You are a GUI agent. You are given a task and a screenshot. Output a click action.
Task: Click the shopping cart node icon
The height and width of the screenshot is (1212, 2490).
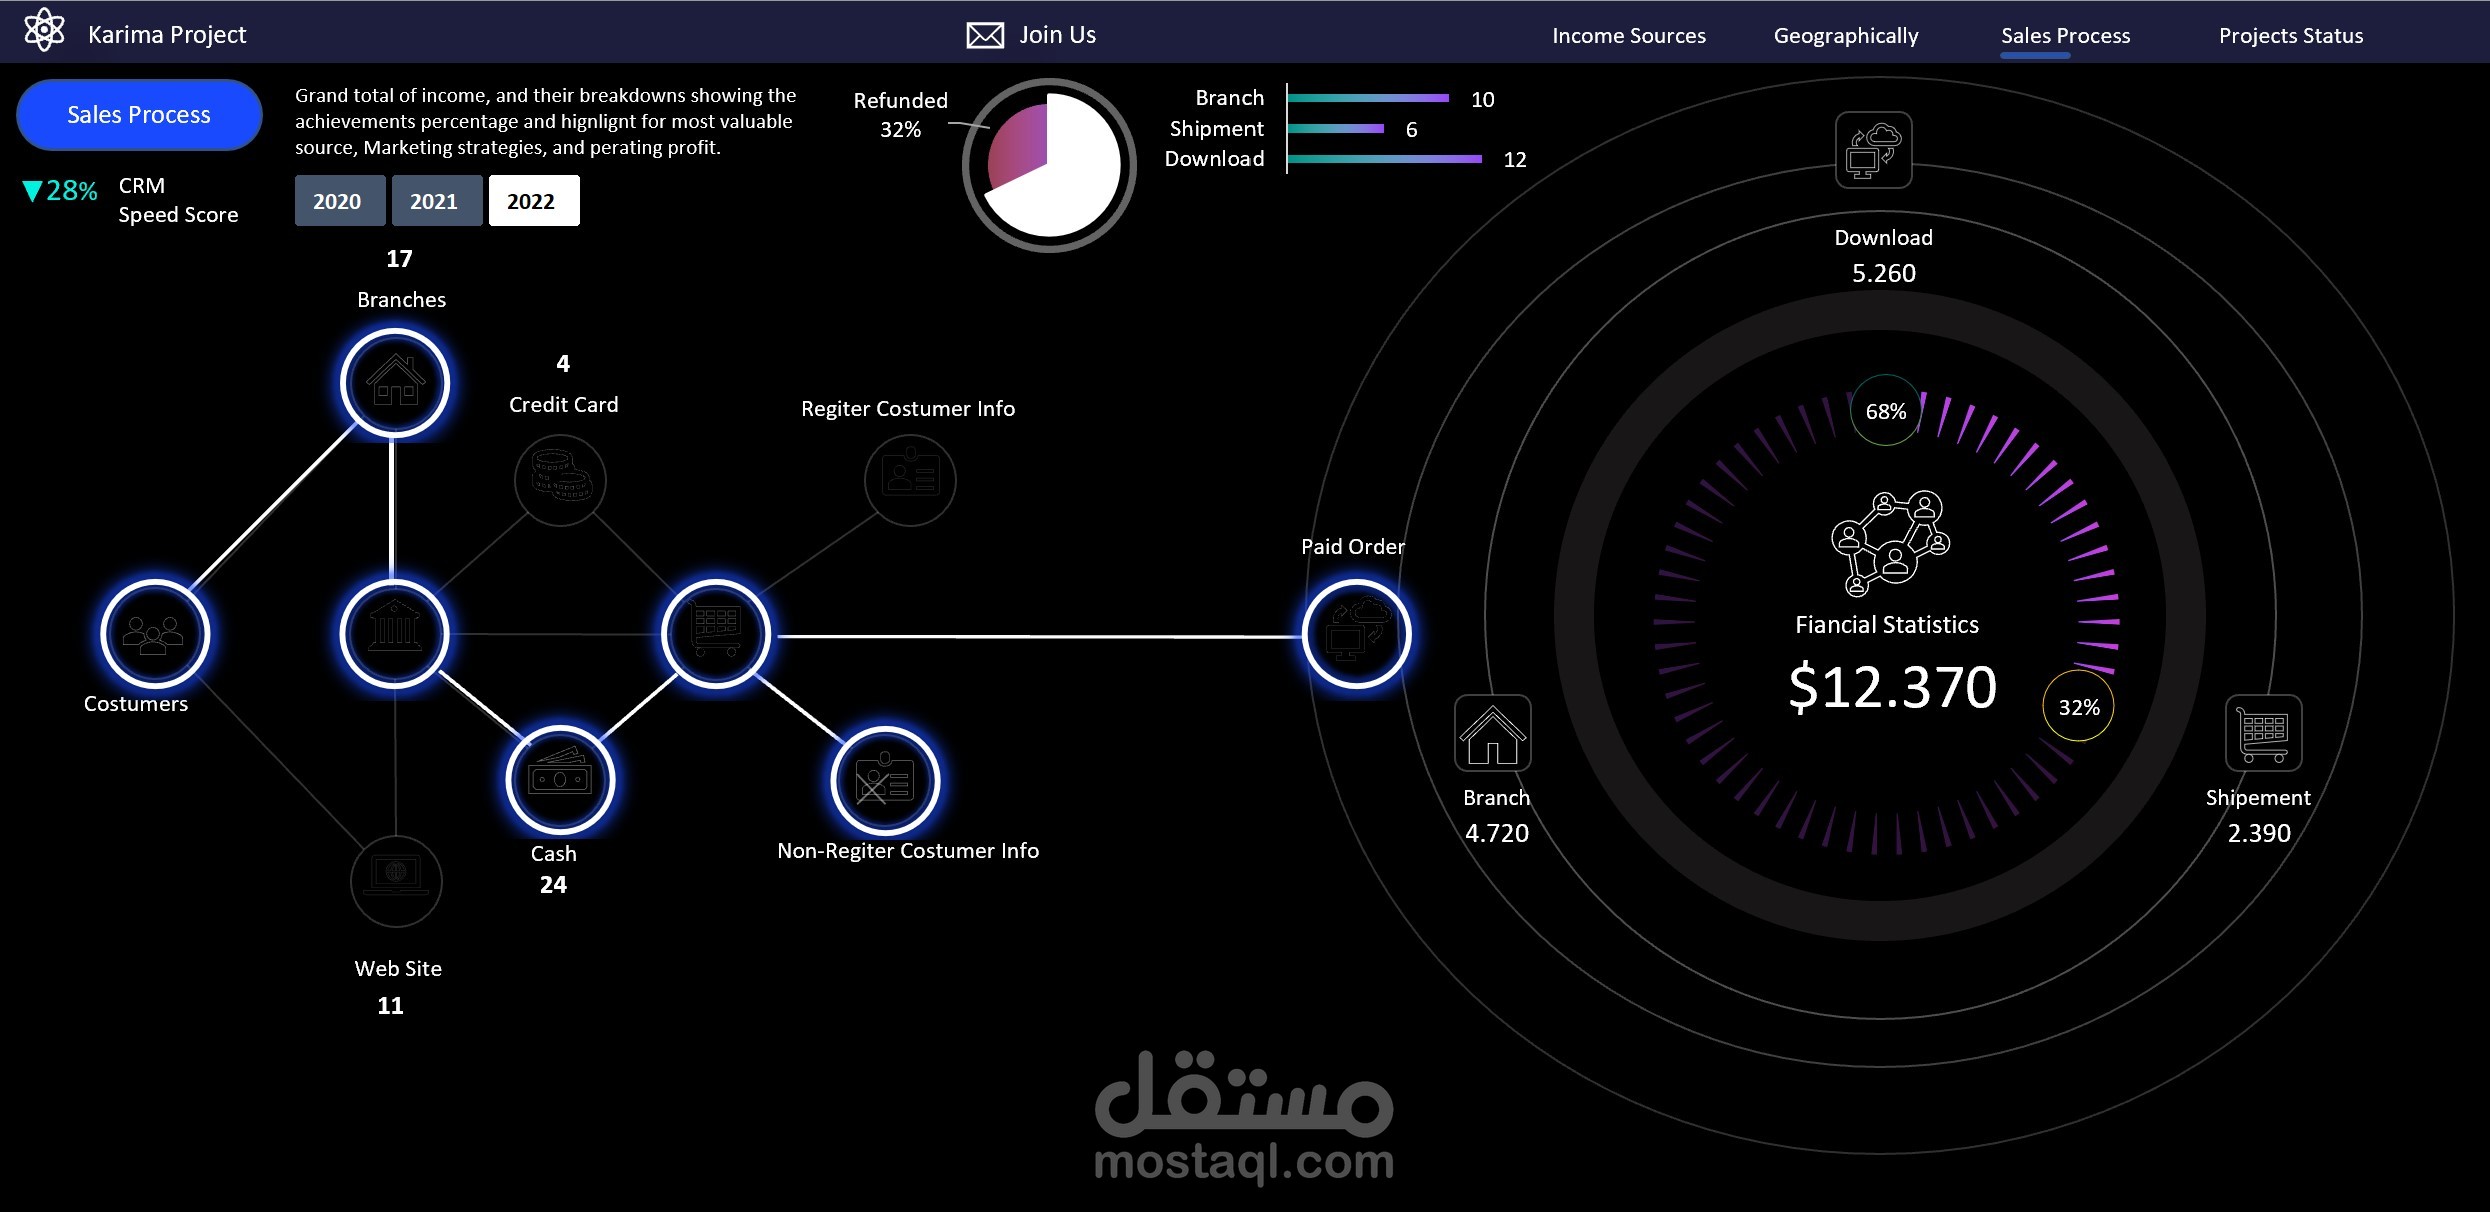pyautogui.click(x=716, y=634)
